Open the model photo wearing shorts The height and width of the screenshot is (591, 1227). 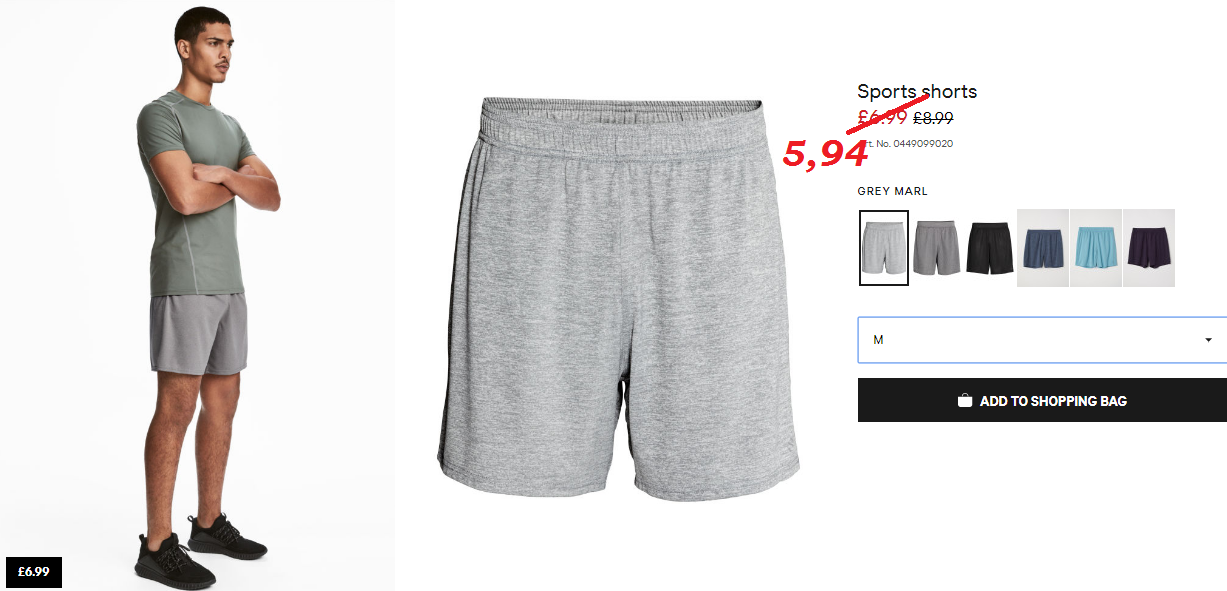point(197,295)
